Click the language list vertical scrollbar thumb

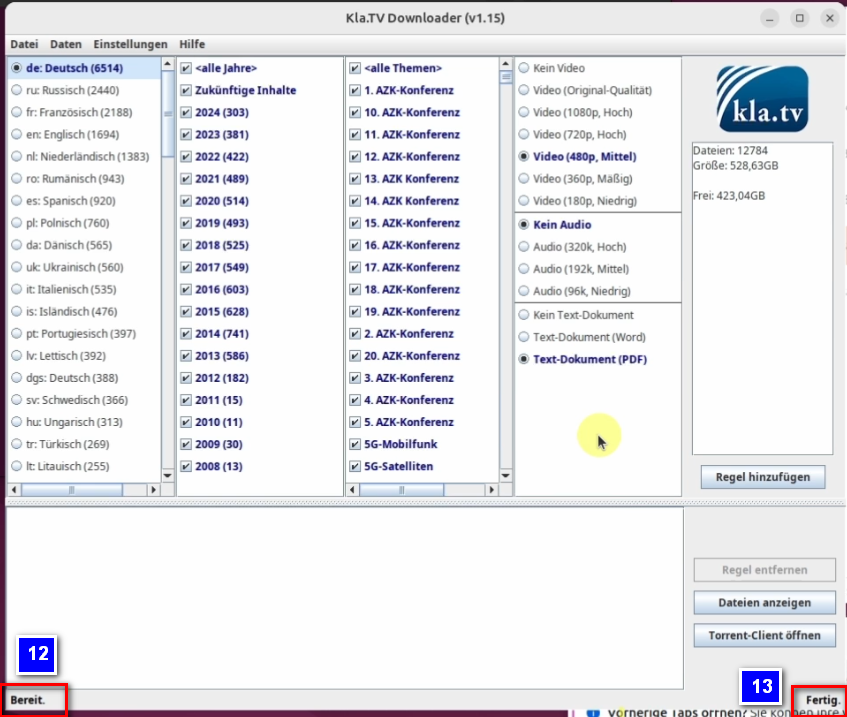pos(167,114)
